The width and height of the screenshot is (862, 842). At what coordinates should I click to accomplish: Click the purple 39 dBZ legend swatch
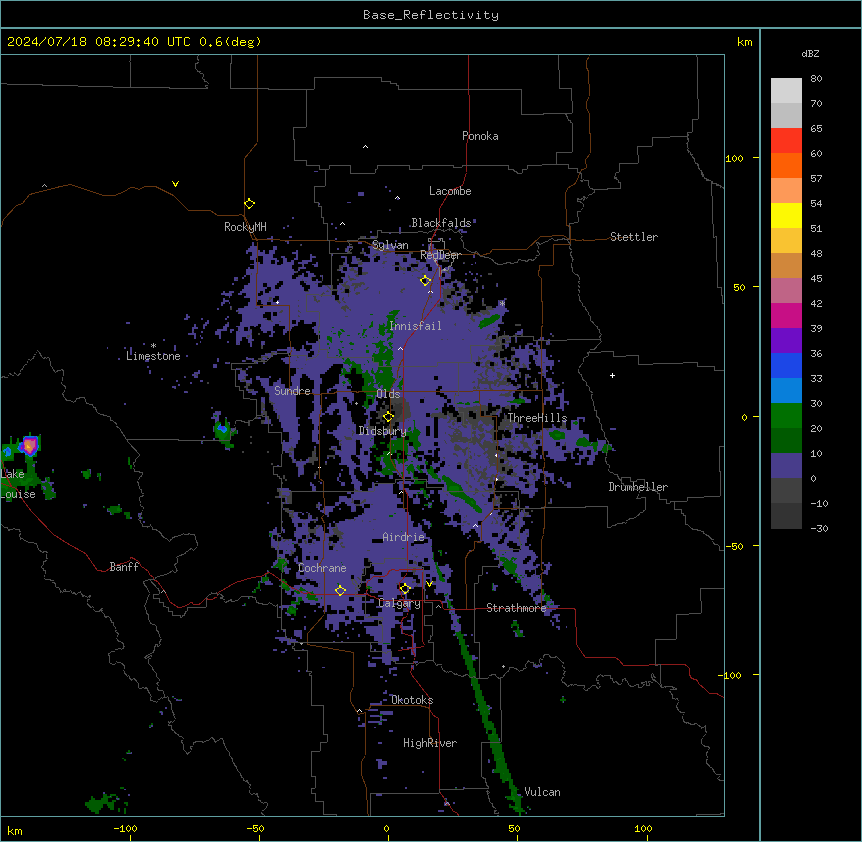tap(786, 340)
